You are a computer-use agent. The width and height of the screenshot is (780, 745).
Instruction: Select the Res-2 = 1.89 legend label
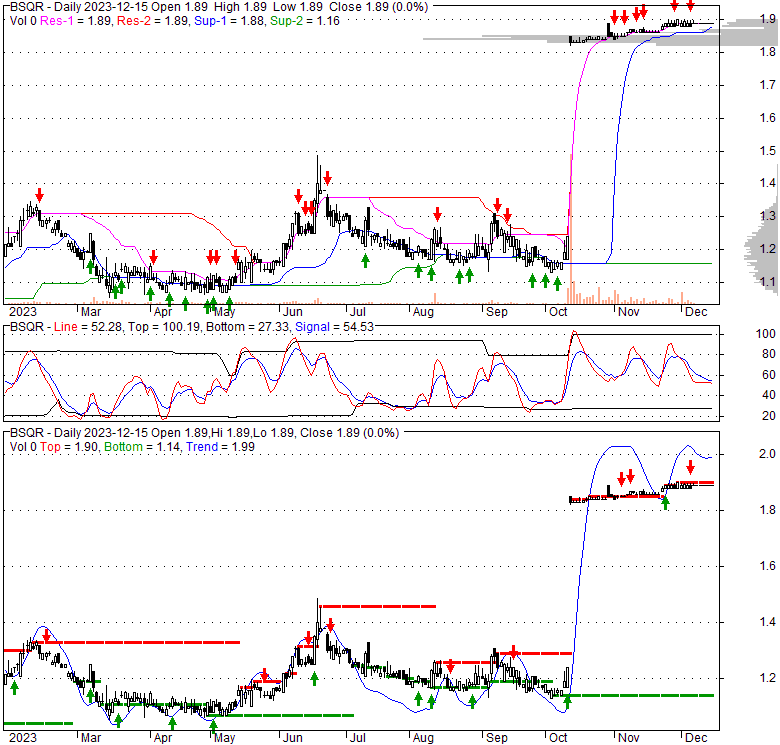[x=153, y=21]
